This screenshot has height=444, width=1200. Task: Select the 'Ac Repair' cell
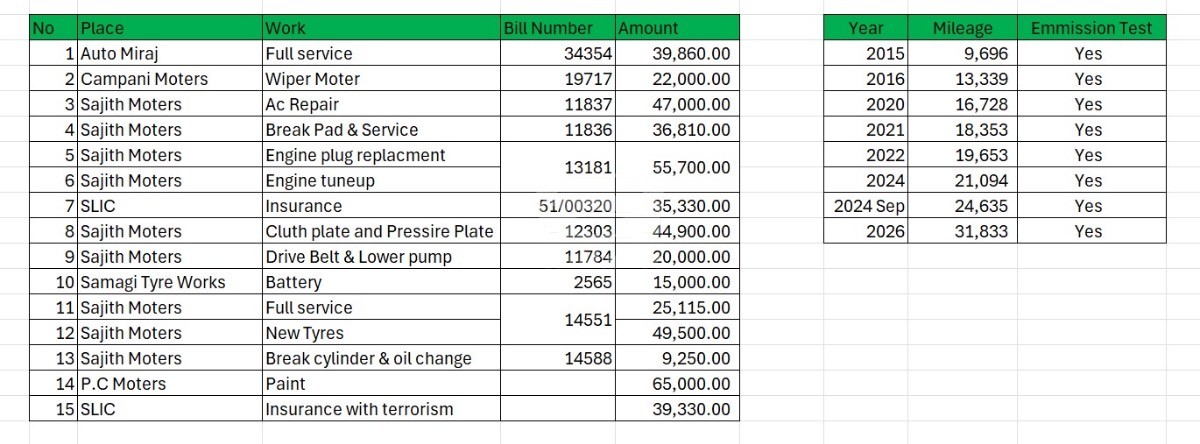coord(380,104)
